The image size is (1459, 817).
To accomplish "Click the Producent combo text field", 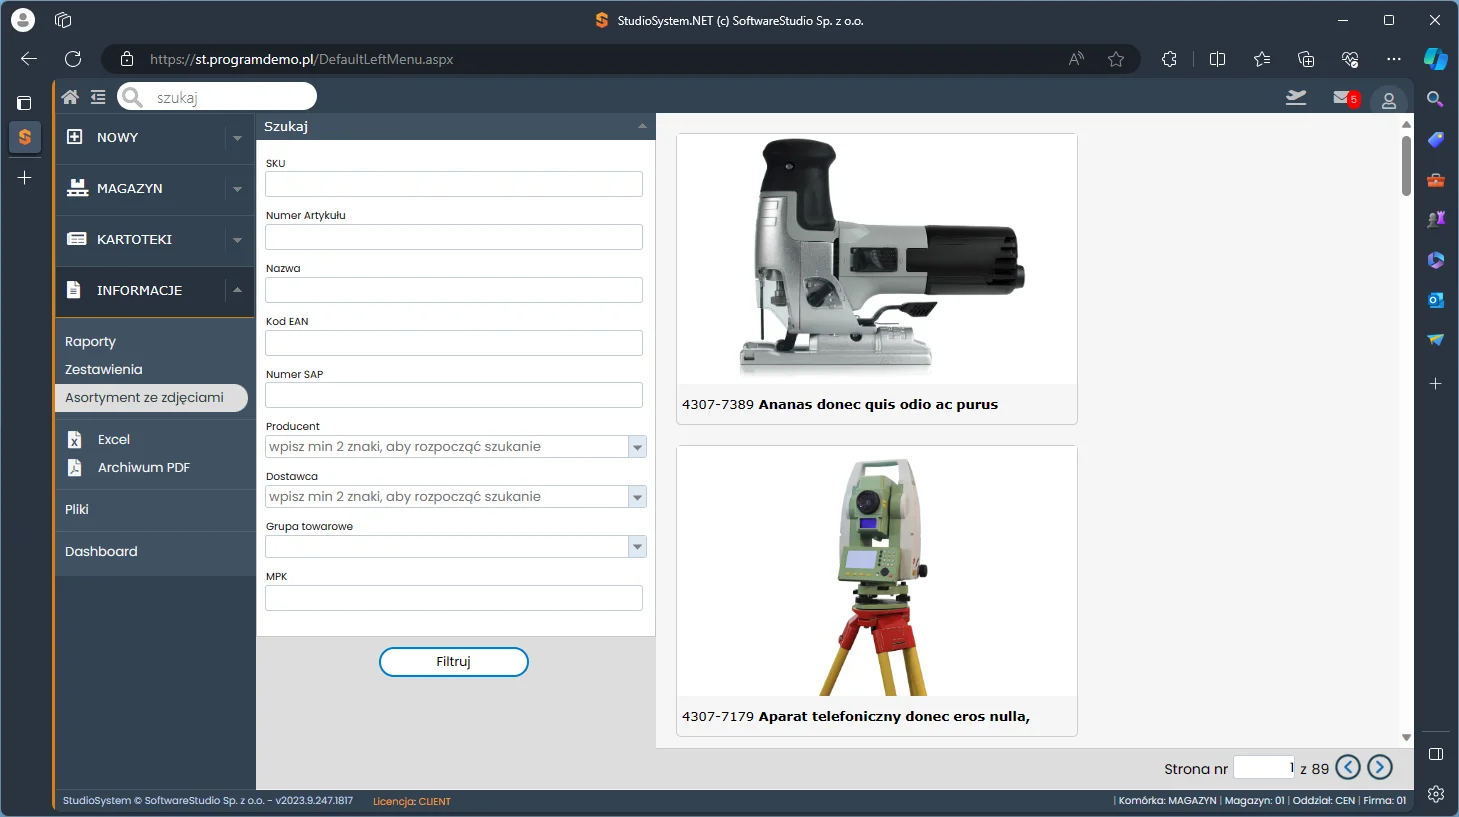I will [x=447, y=447].
